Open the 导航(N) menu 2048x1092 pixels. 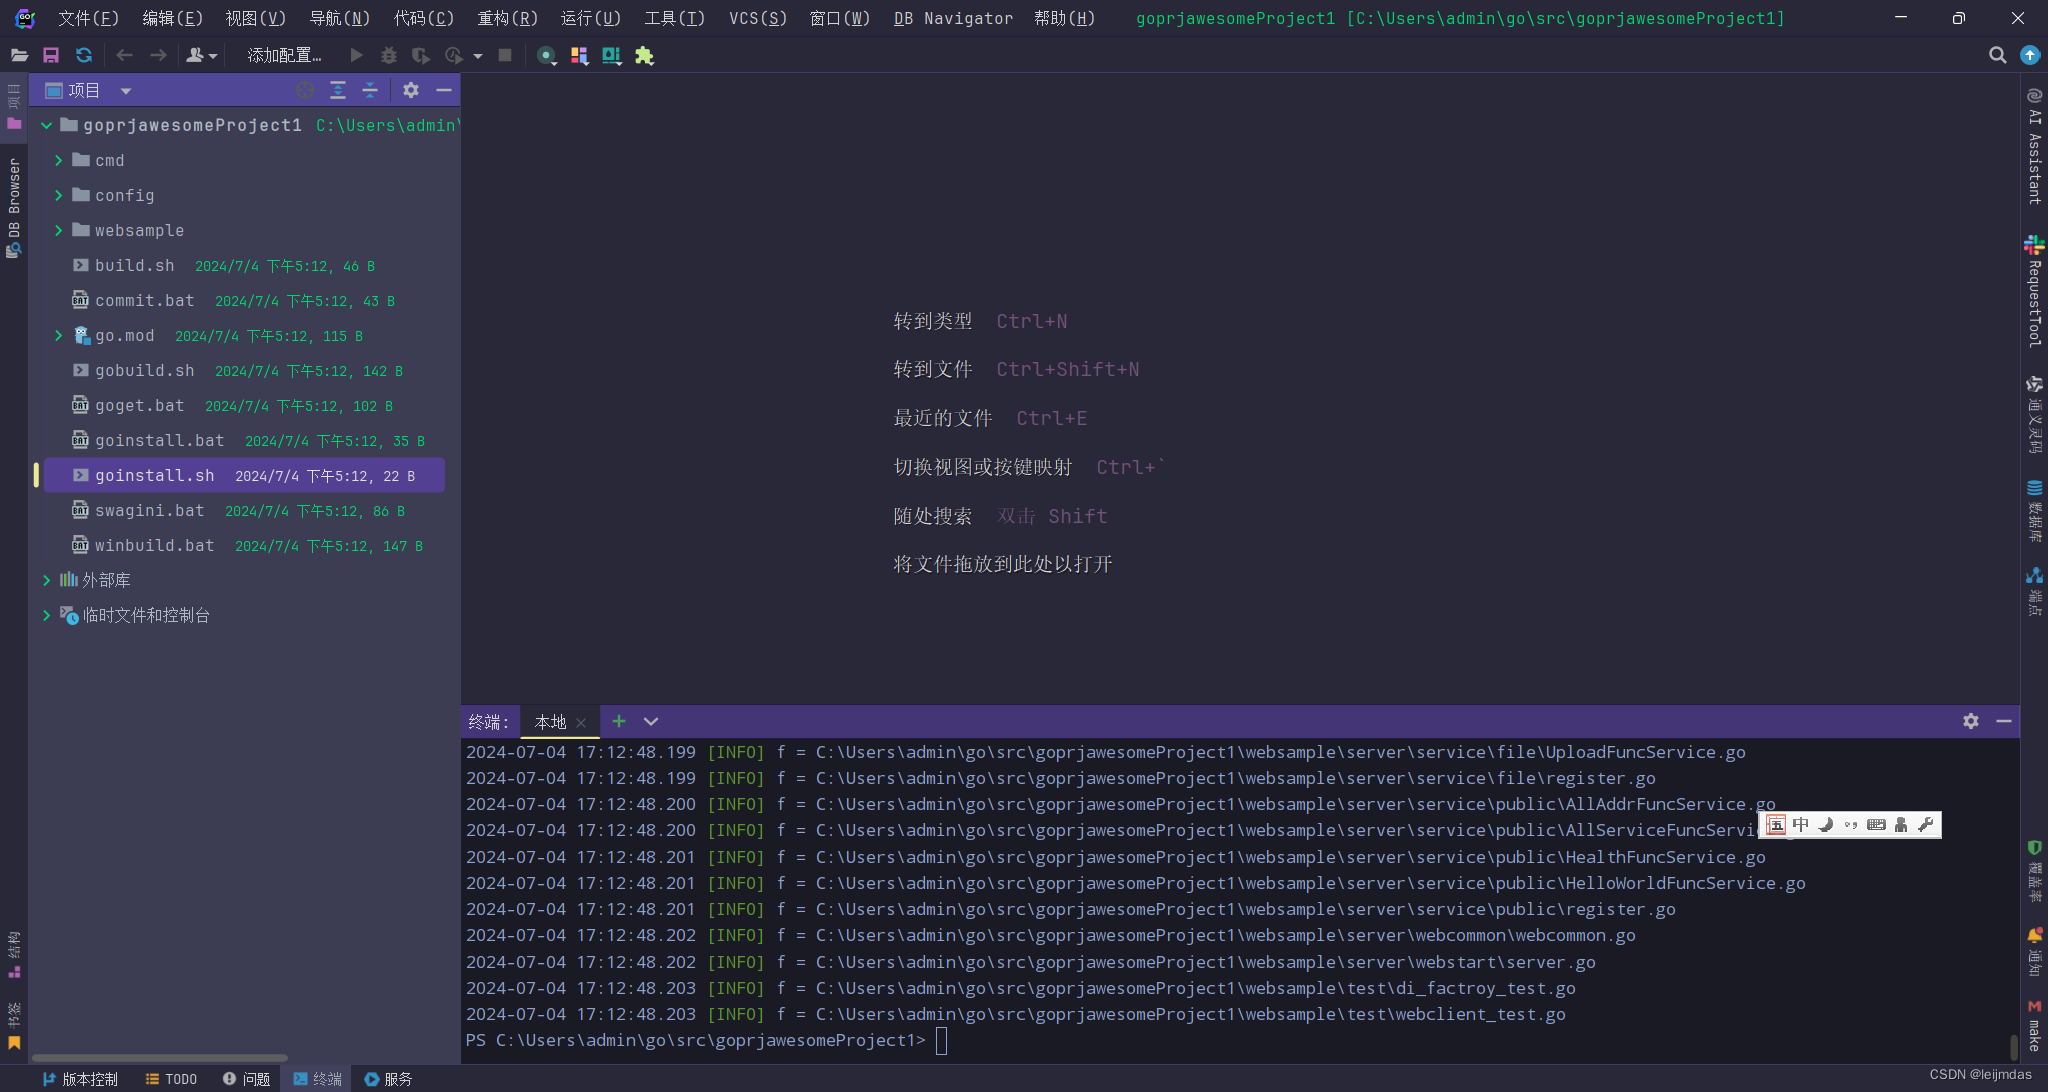339,18
